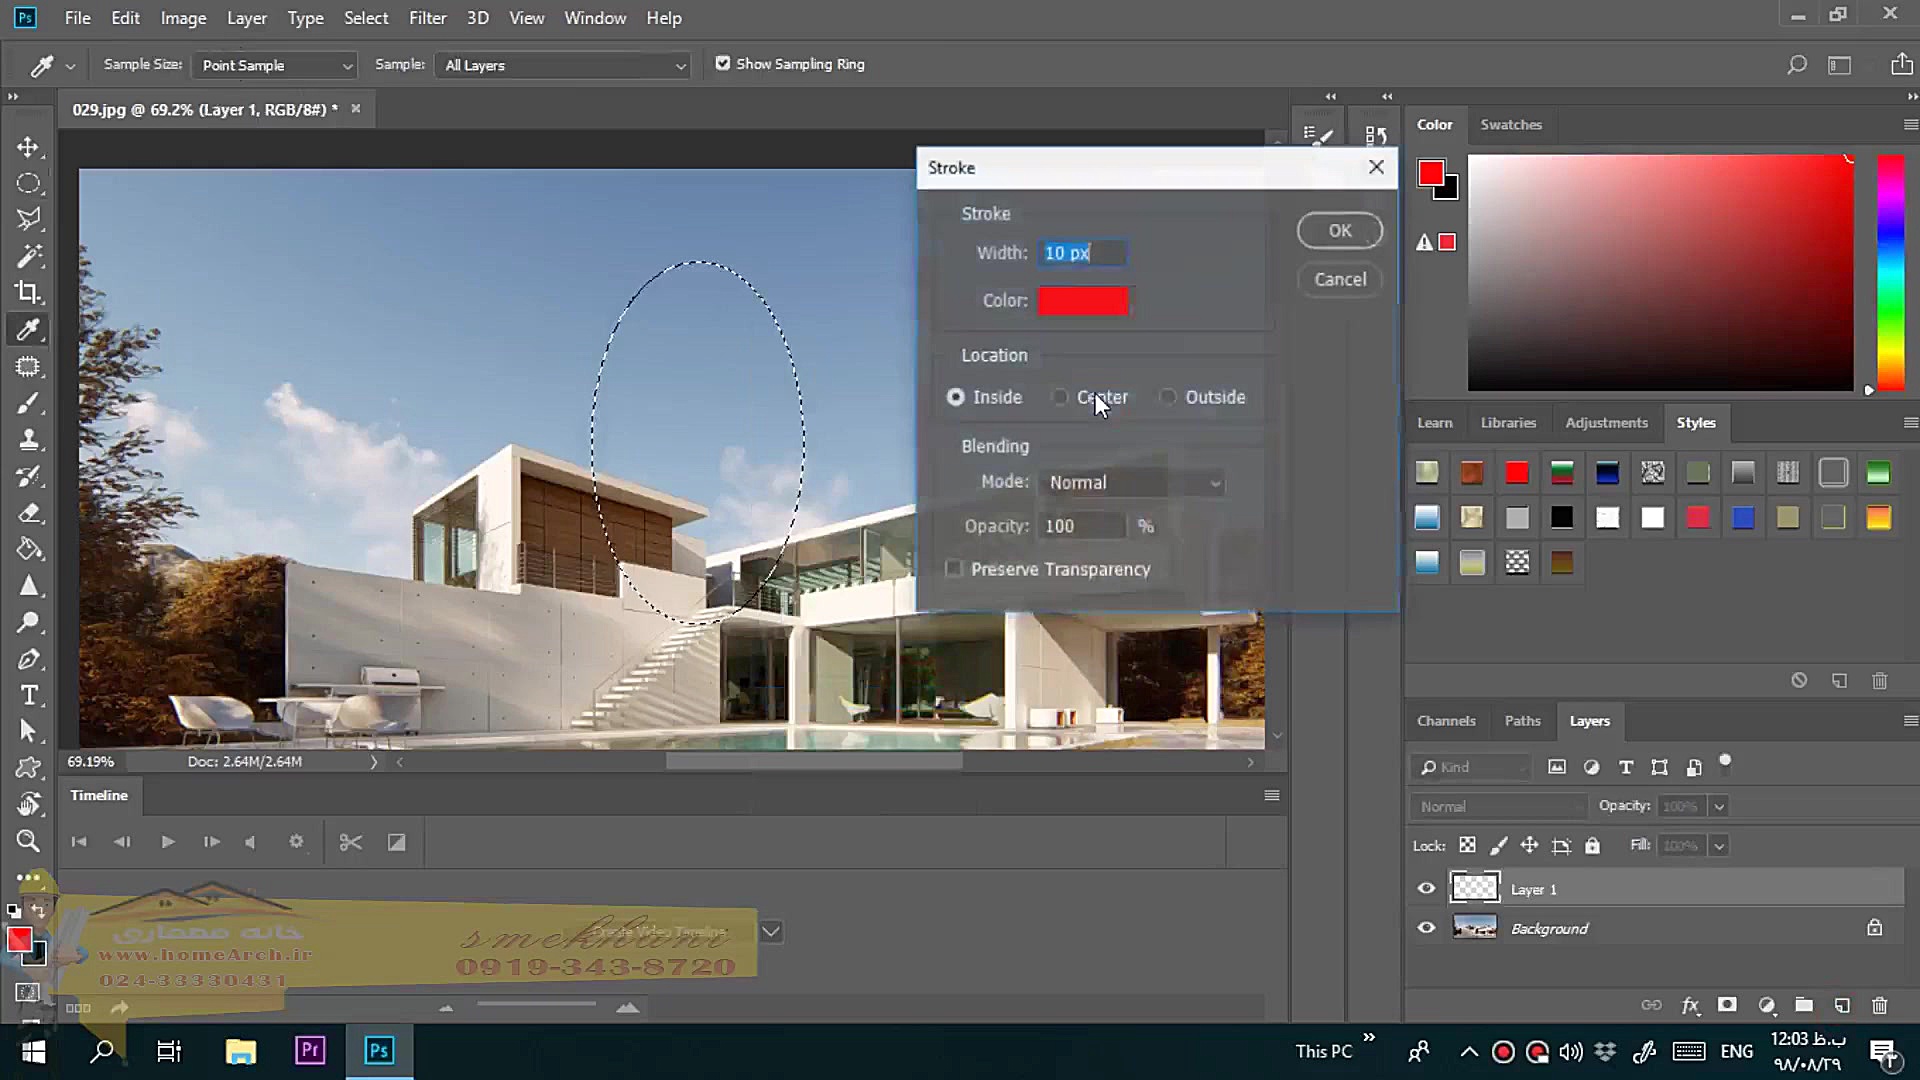Select the Elliptical Marquee tool

point(28,184)
